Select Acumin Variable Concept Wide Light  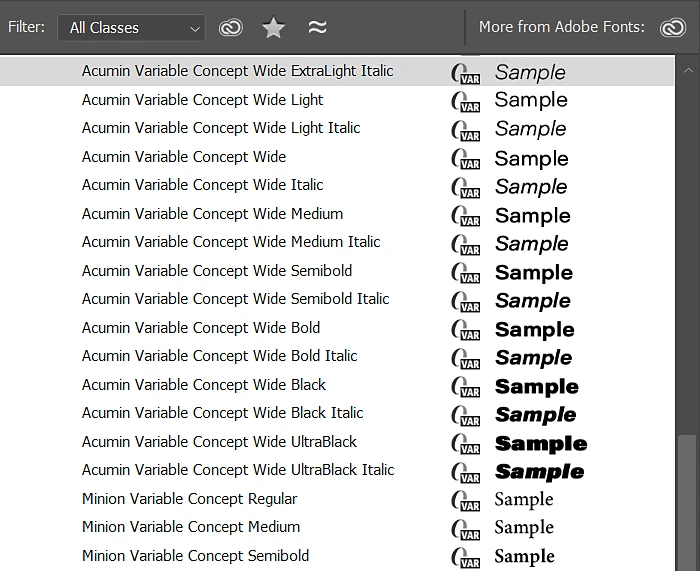(x=337, y=100)
